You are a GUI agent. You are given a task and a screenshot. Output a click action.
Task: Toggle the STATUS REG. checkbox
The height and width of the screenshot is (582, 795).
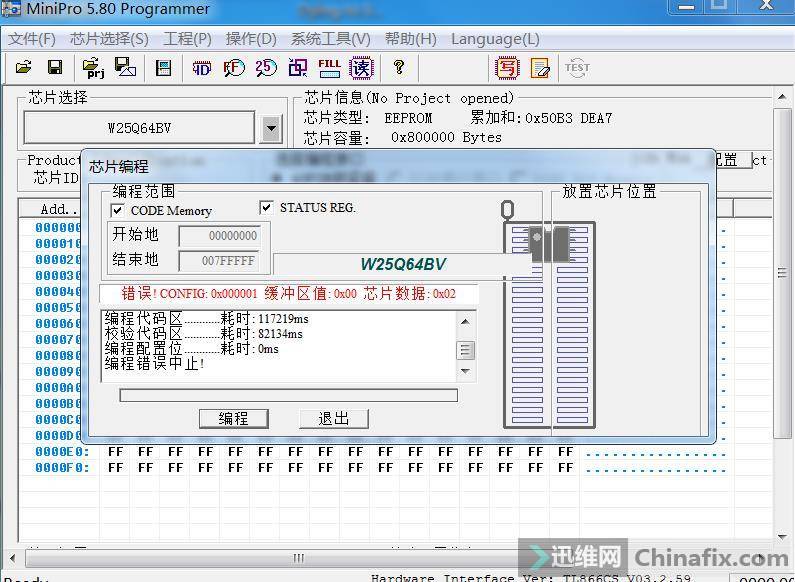[x=266, y=207]
